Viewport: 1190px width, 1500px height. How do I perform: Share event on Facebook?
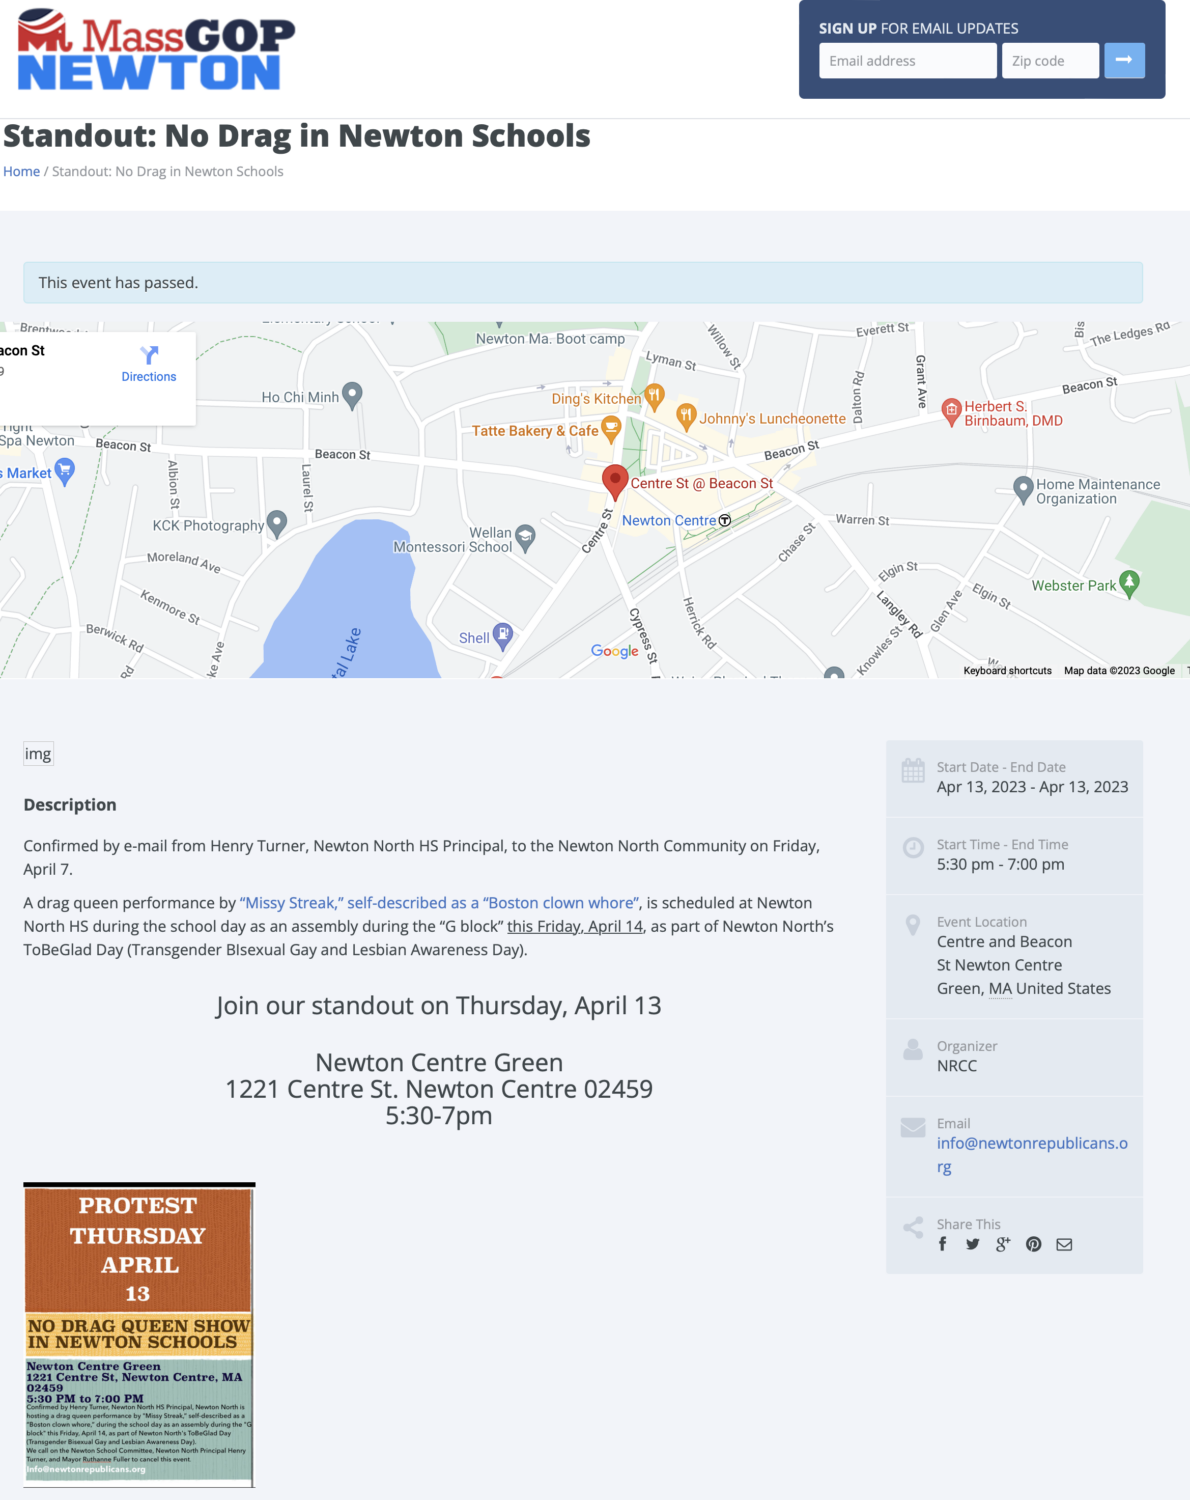(942, 1244)
